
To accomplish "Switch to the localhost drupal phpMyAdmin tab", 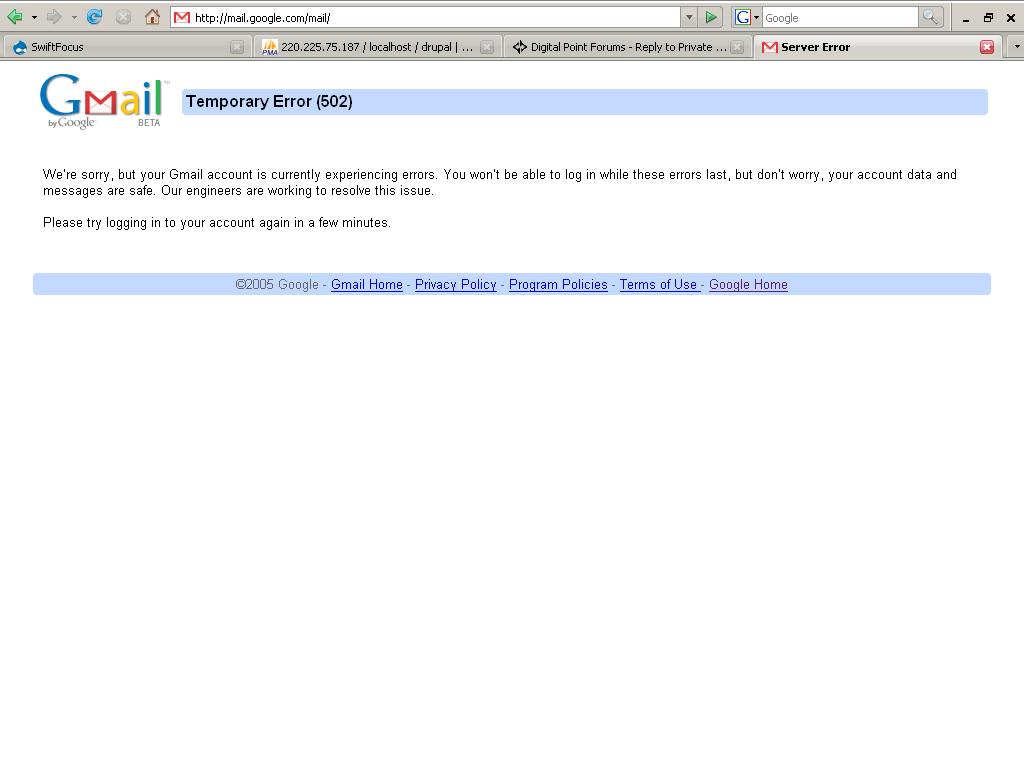I will 376,47.
